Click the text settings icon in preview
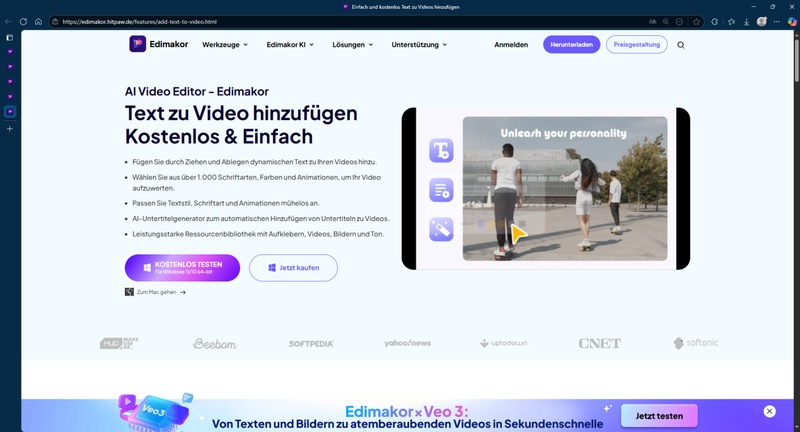Screen dimensions: 800x432 (441, 190)
